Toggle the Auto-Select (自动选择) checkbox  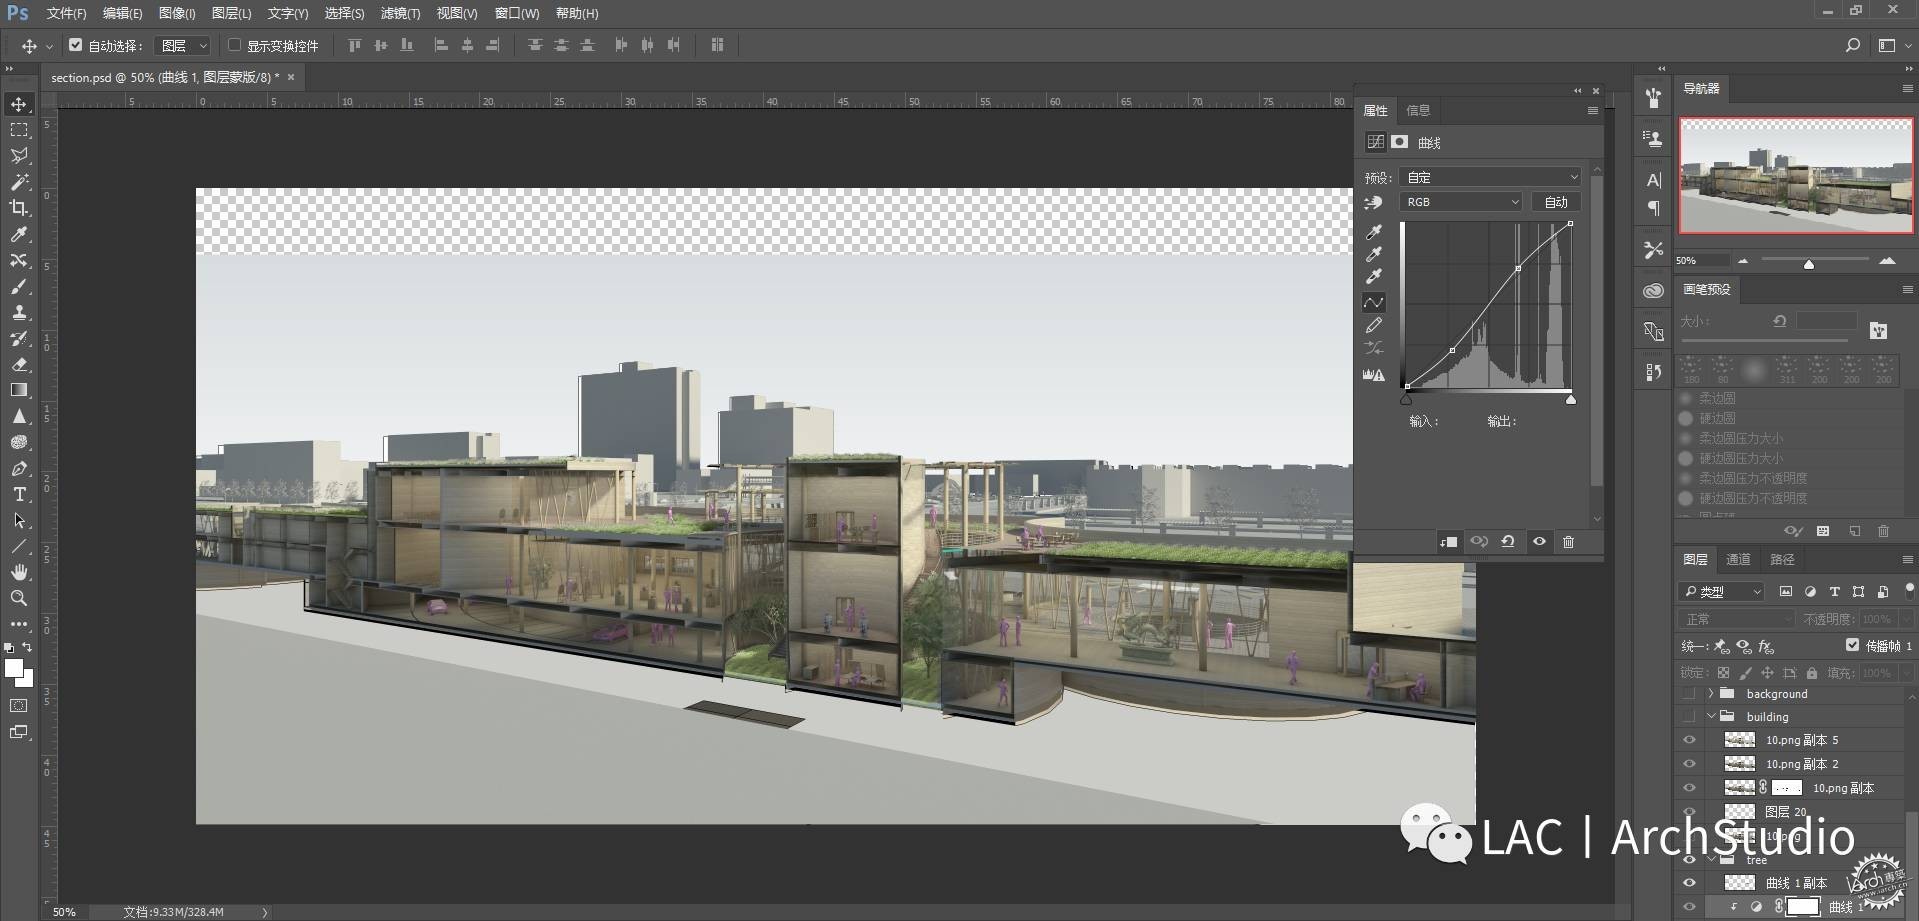coord(75,45)
